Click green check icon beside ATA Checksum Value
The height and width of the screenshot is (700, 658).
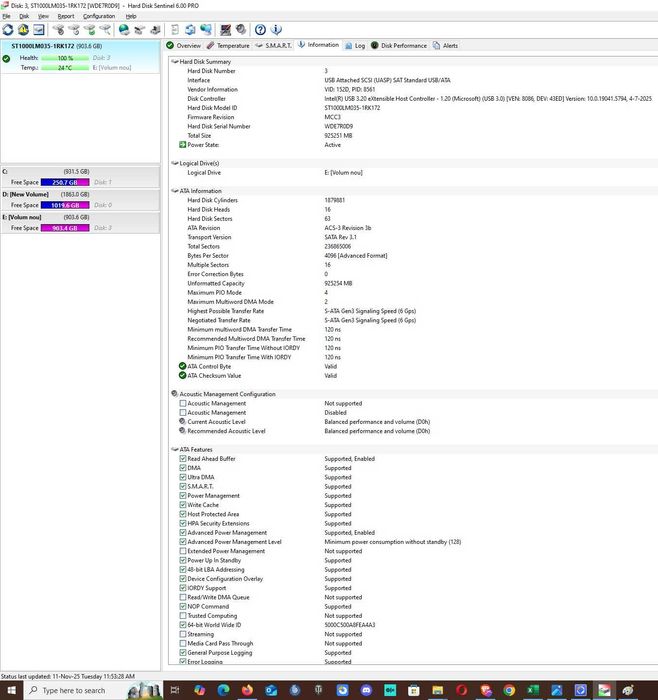coord(182,375)
